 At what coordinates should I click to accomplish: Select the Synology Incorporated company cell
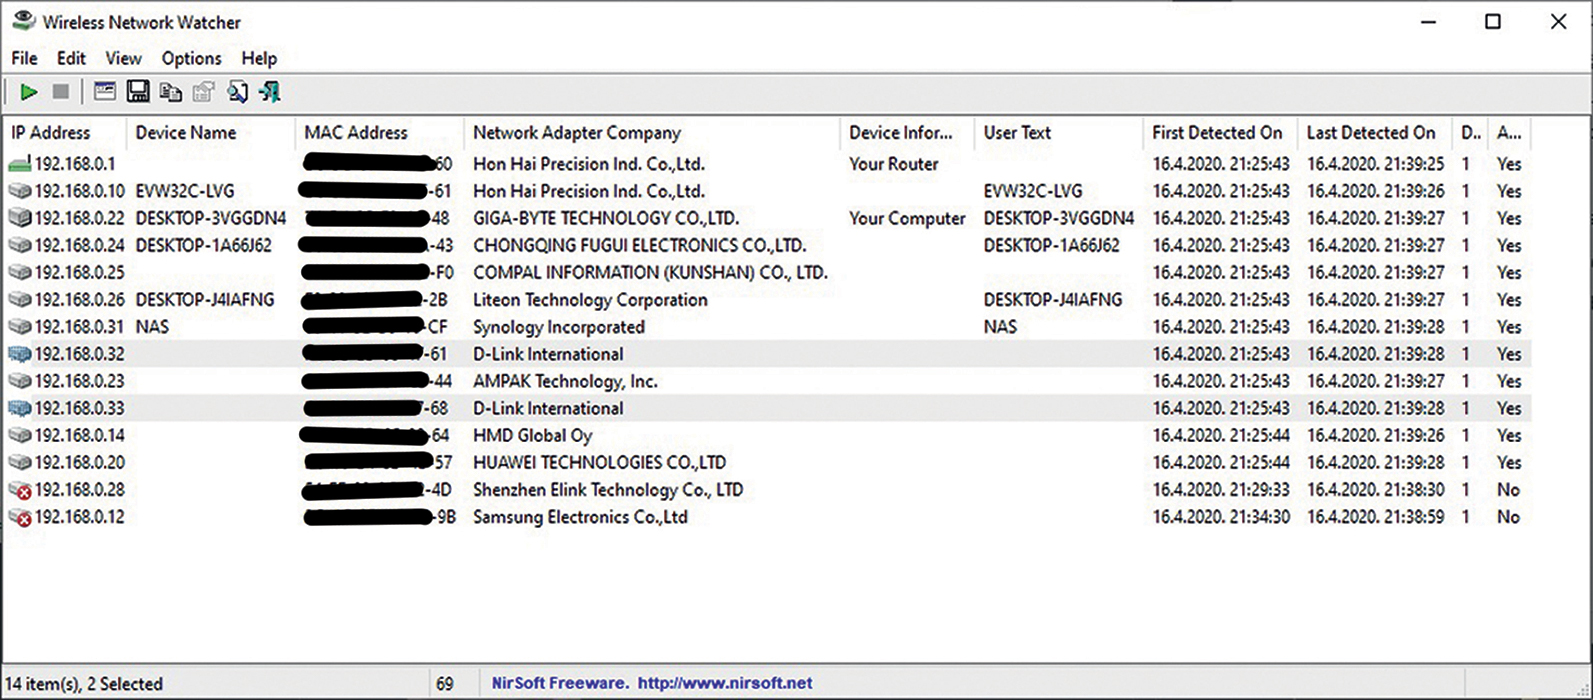coord(558,327)
